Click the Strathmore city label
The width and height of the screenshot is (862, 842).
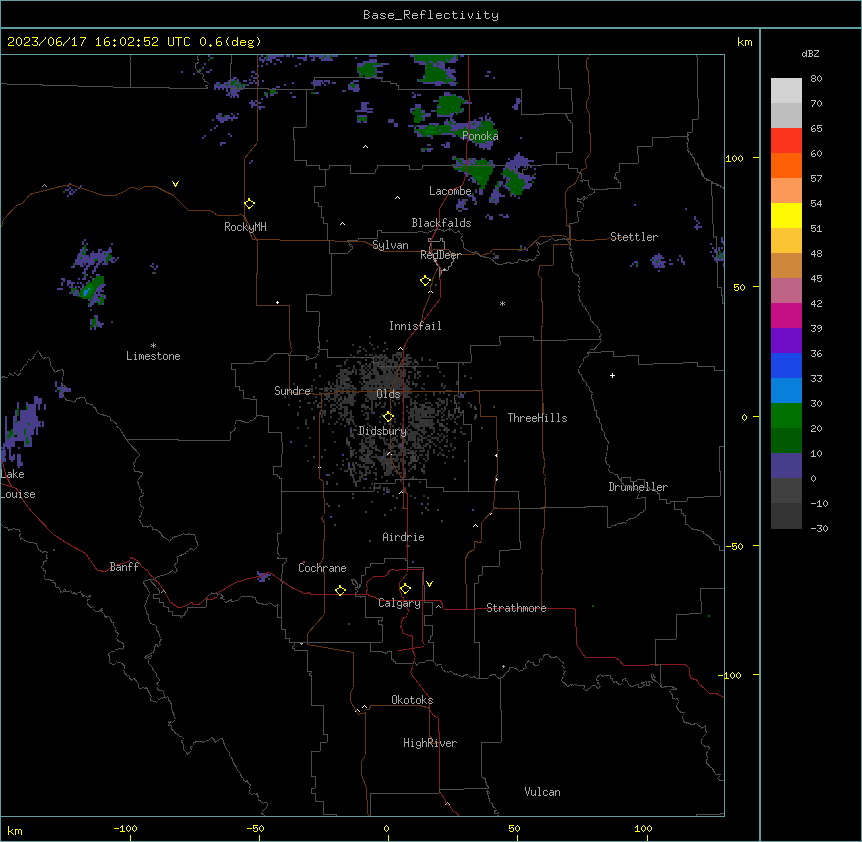[516, 608]
